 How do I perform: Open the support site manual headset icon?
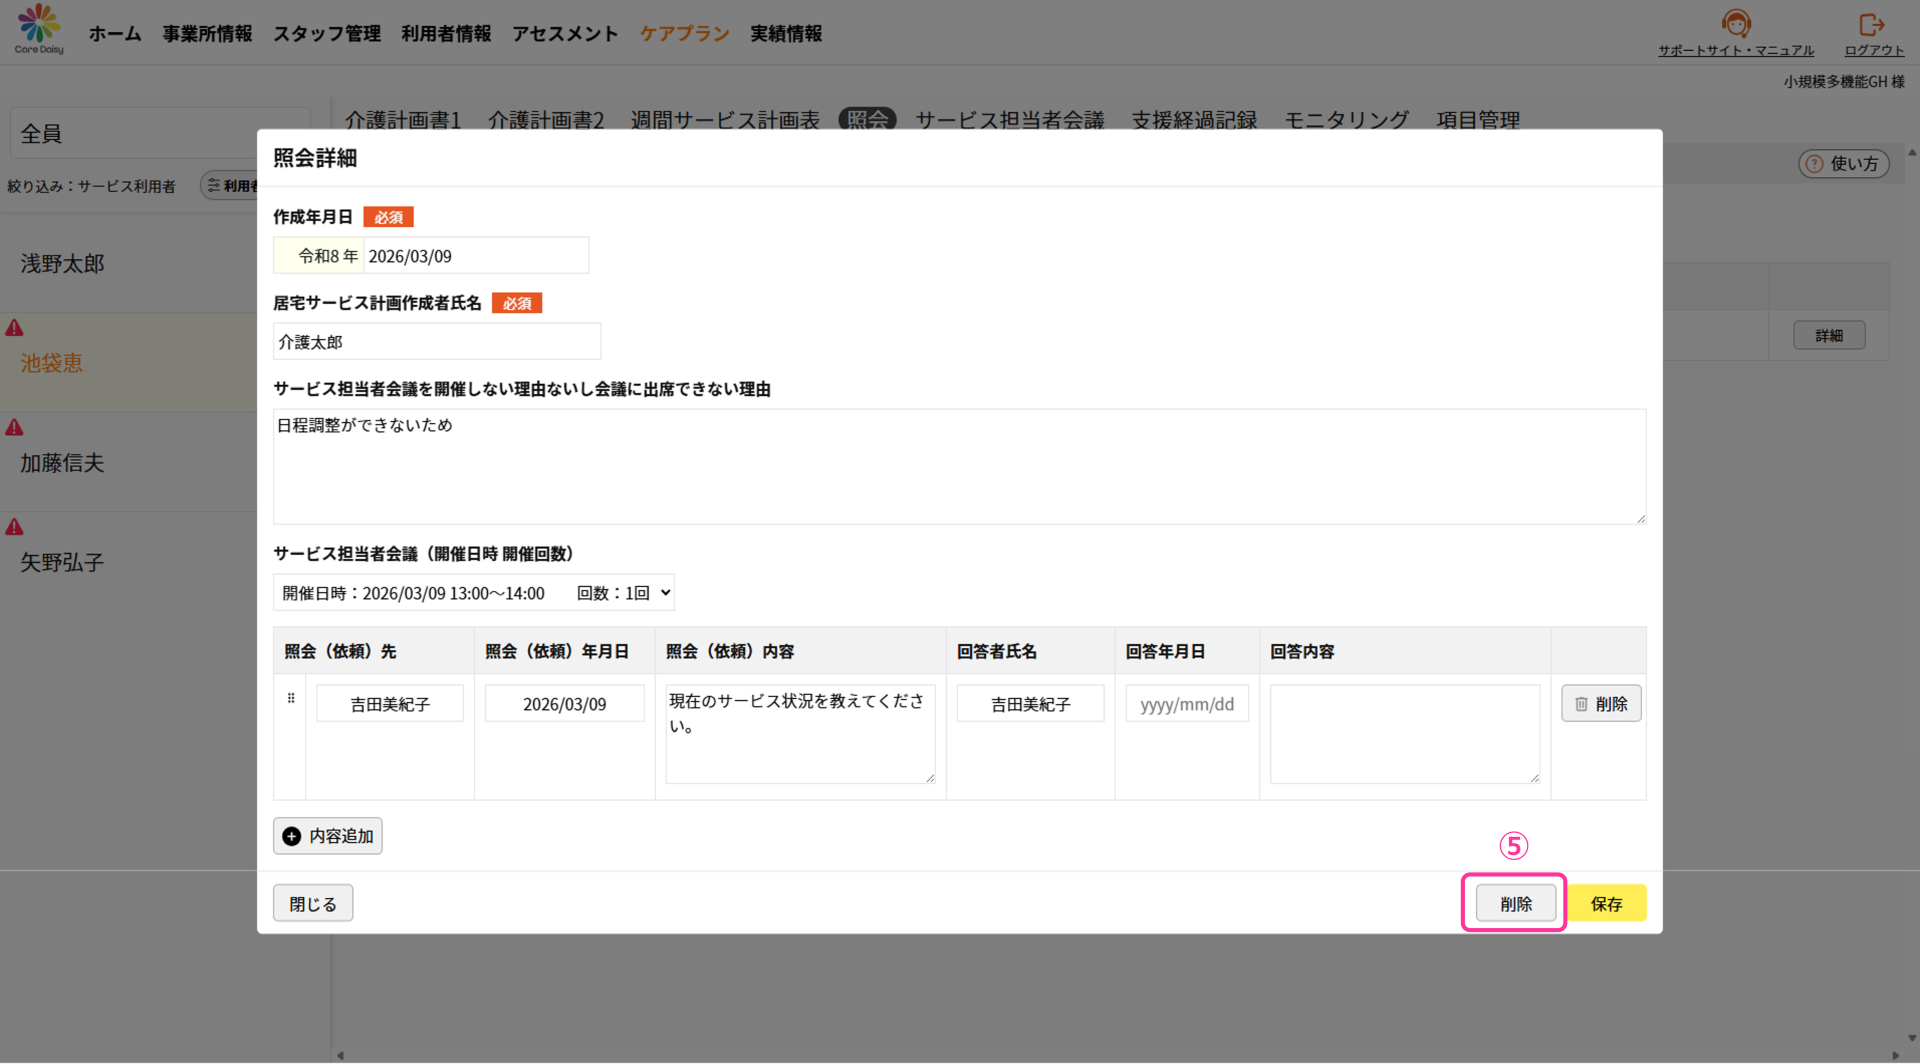click(x=1736, y=24)
